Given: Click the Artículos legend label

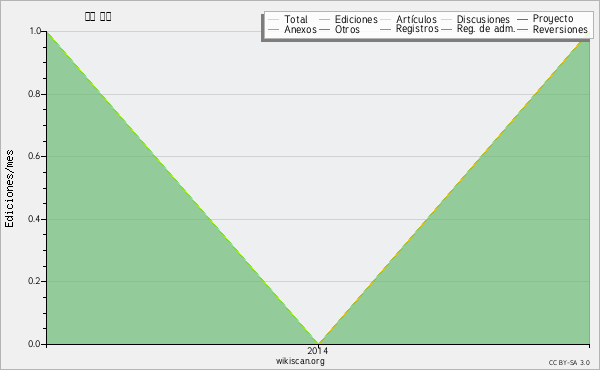Looking at the screenshot, I should coord(416,19).
